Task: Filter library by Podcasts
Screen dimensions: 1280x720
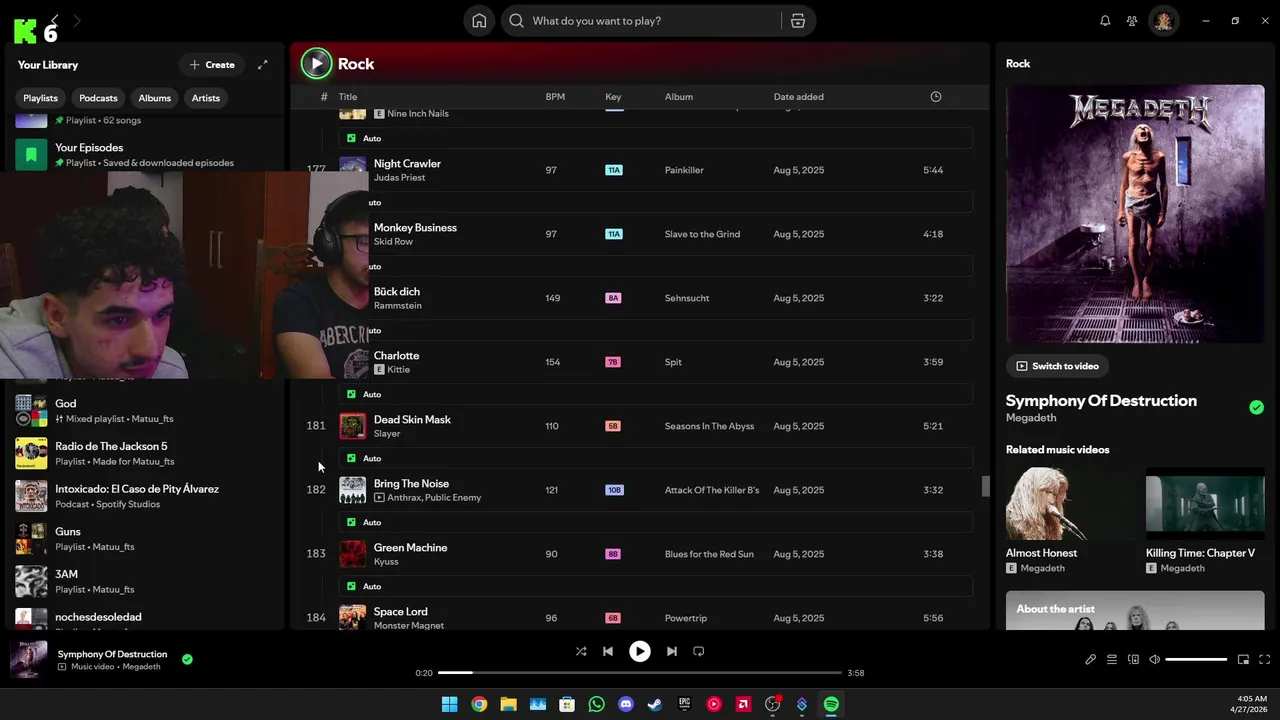Action: pos(98,98)
